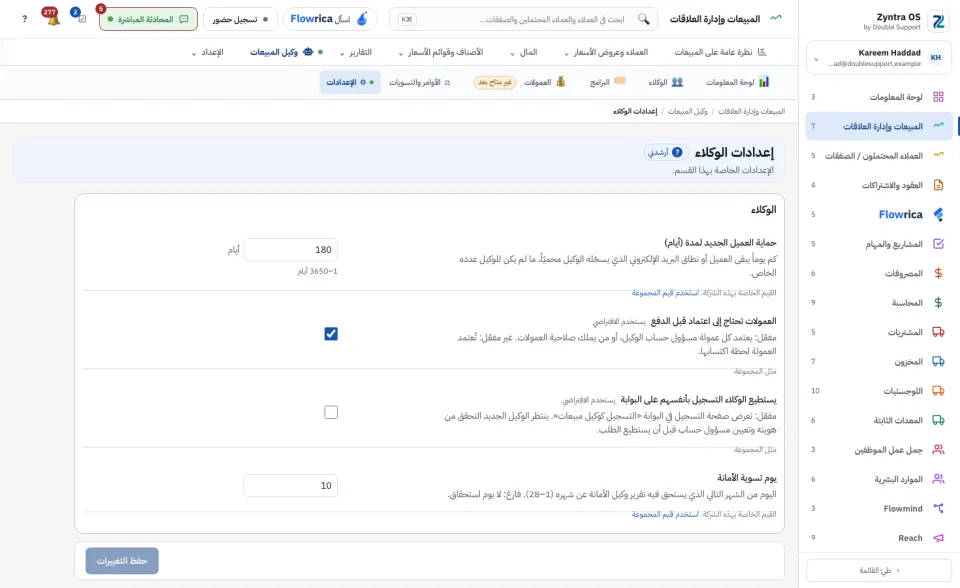Click استخدم قيم المجموعة under حماية العميل الجديد

[665, 293]
